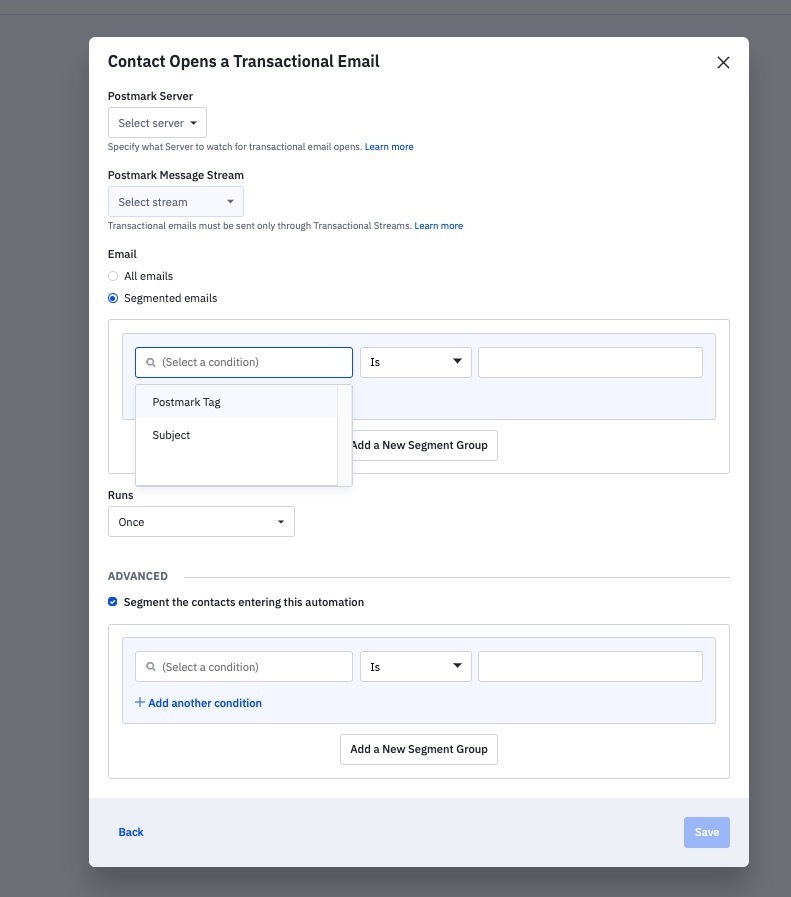Select the All emails radio option
Screen dimensions: 791x897
coord(113,276)
